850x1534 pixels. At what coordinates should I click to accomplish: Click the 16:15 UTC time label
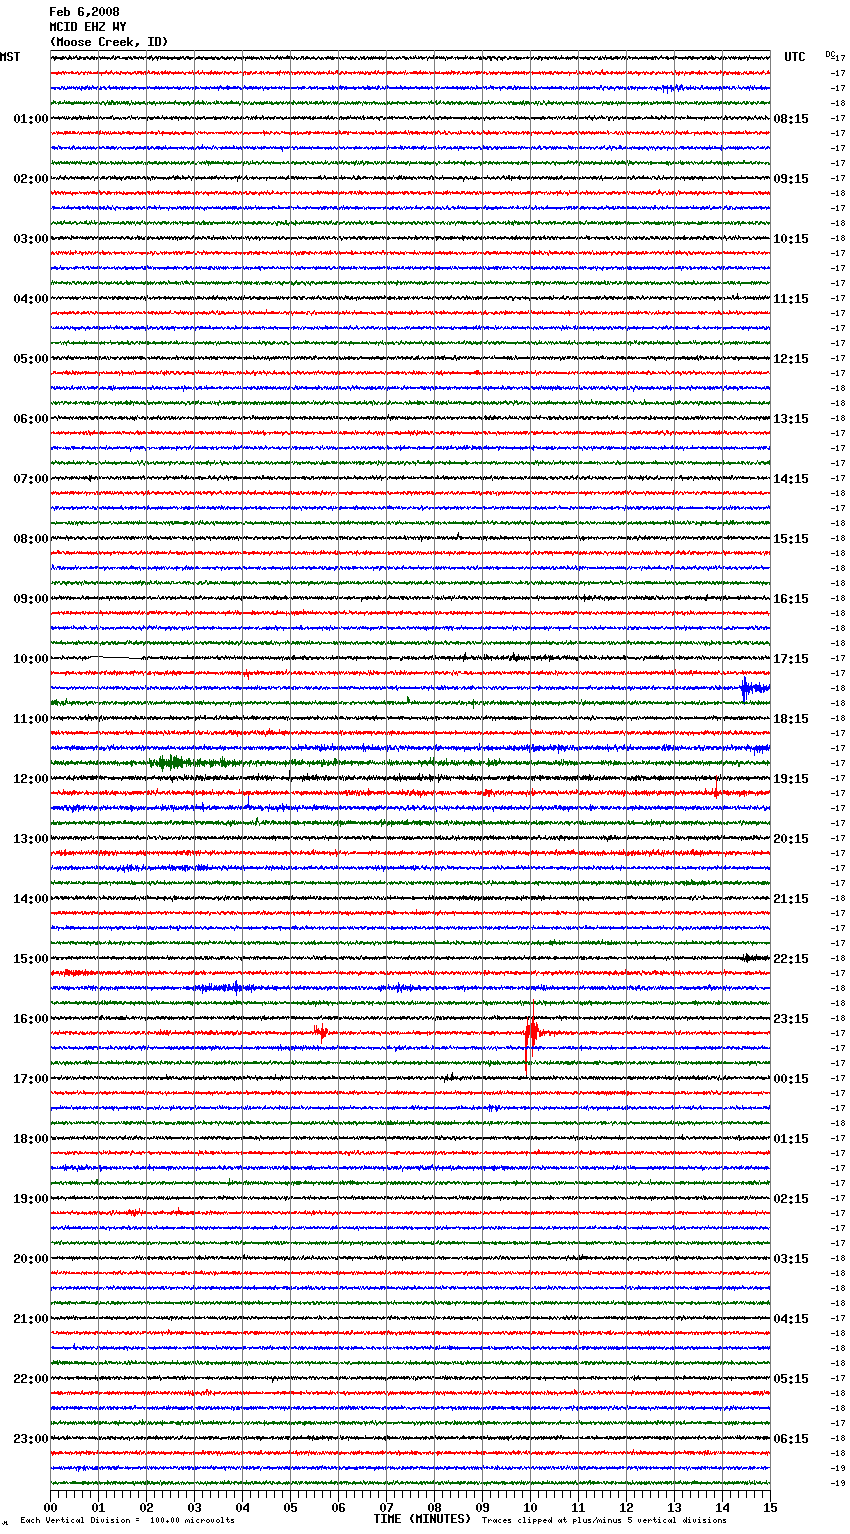coord(791,599)
